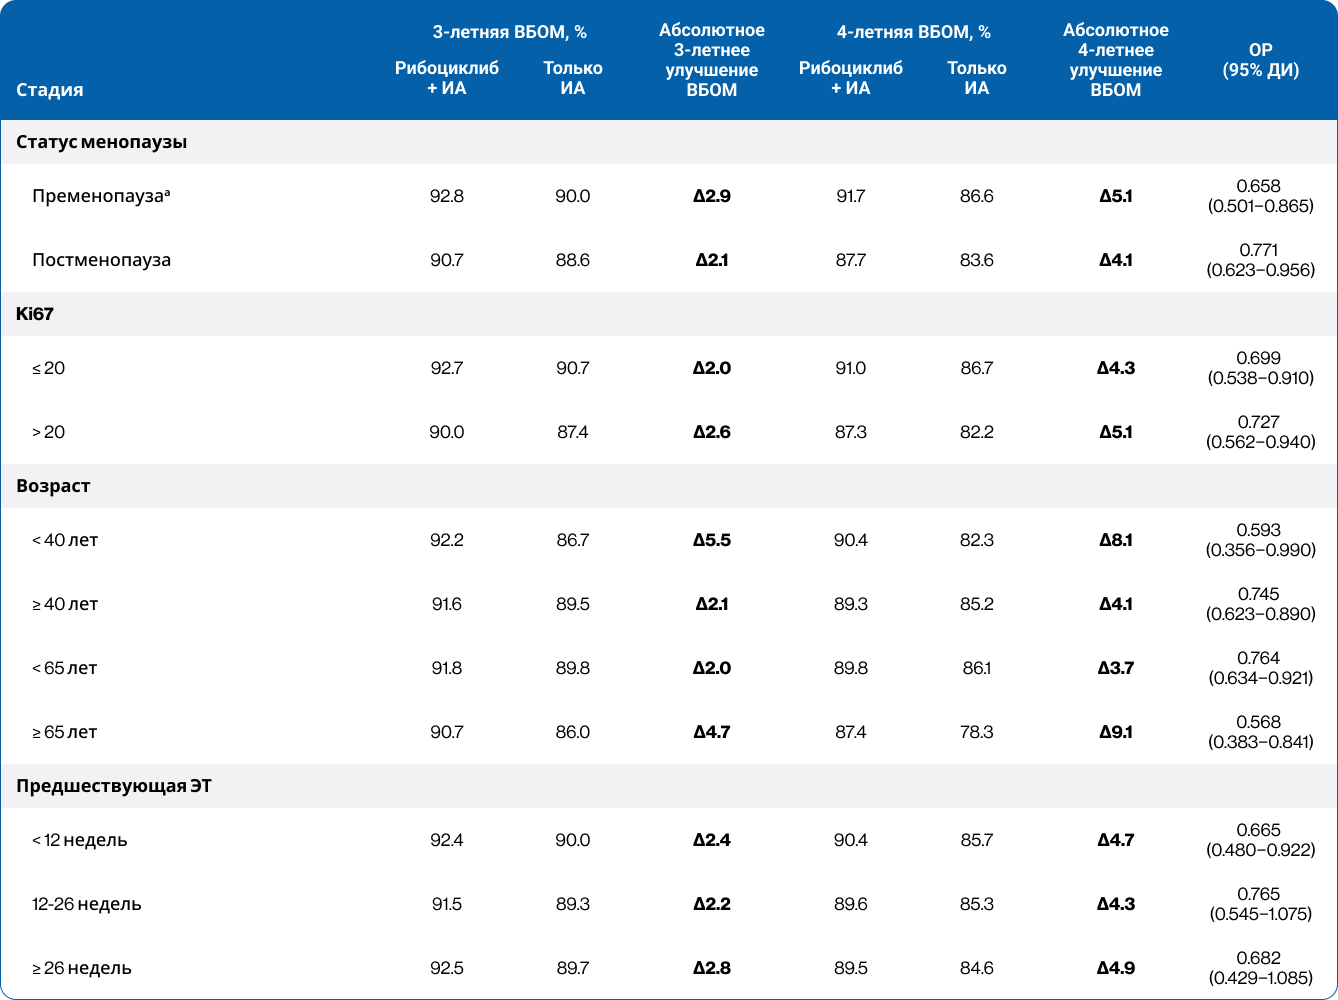Select the "Ki67" section heading

(35, 314)
